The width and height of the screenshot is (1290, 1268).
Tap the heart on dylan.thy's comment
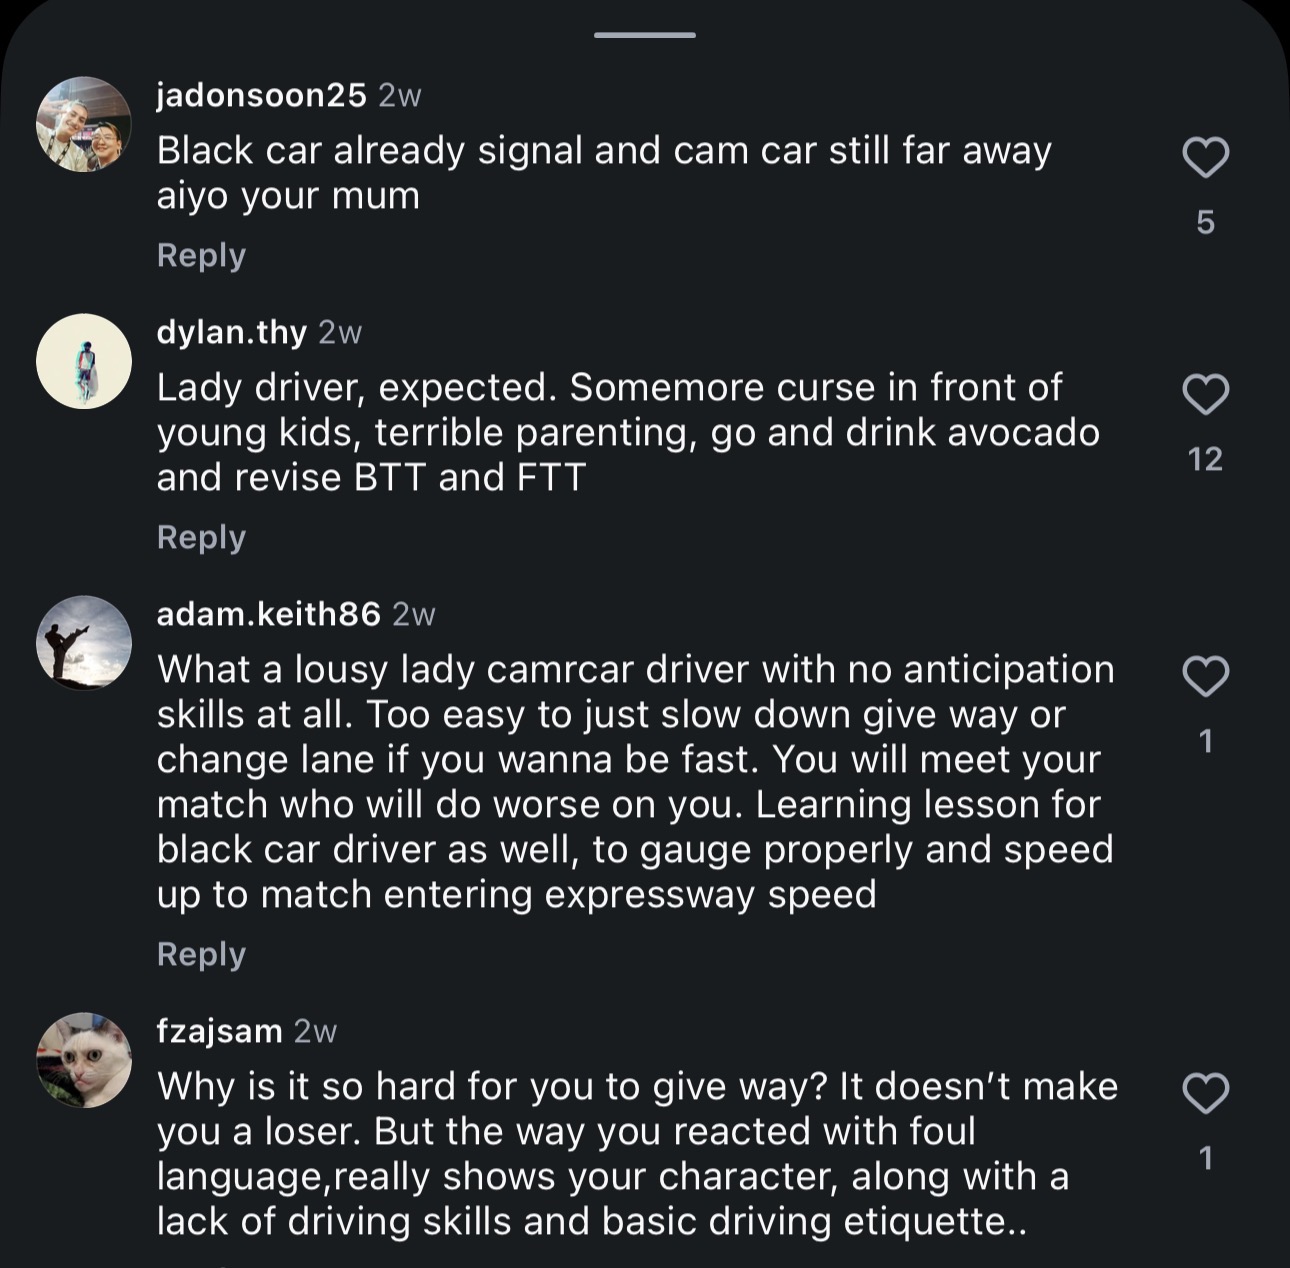[x=1205, y=395]
